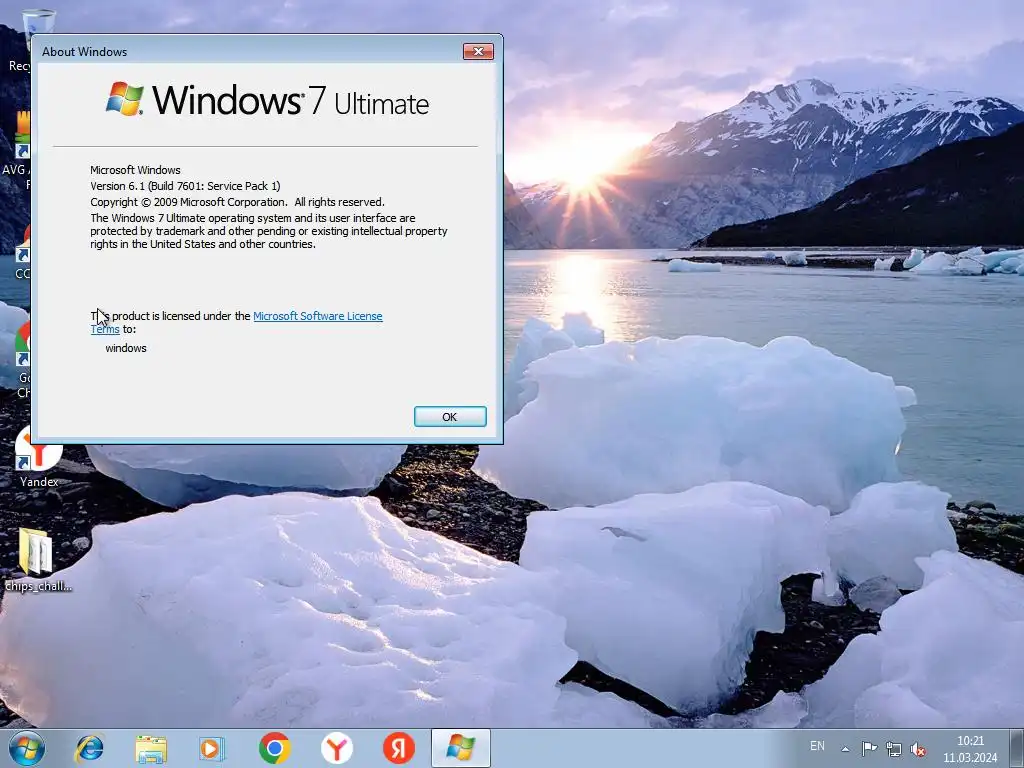Show hidden tray icons arrow
Image resolution: width=1024 pixels, height=768 pixels.
[x=845, y=749]
